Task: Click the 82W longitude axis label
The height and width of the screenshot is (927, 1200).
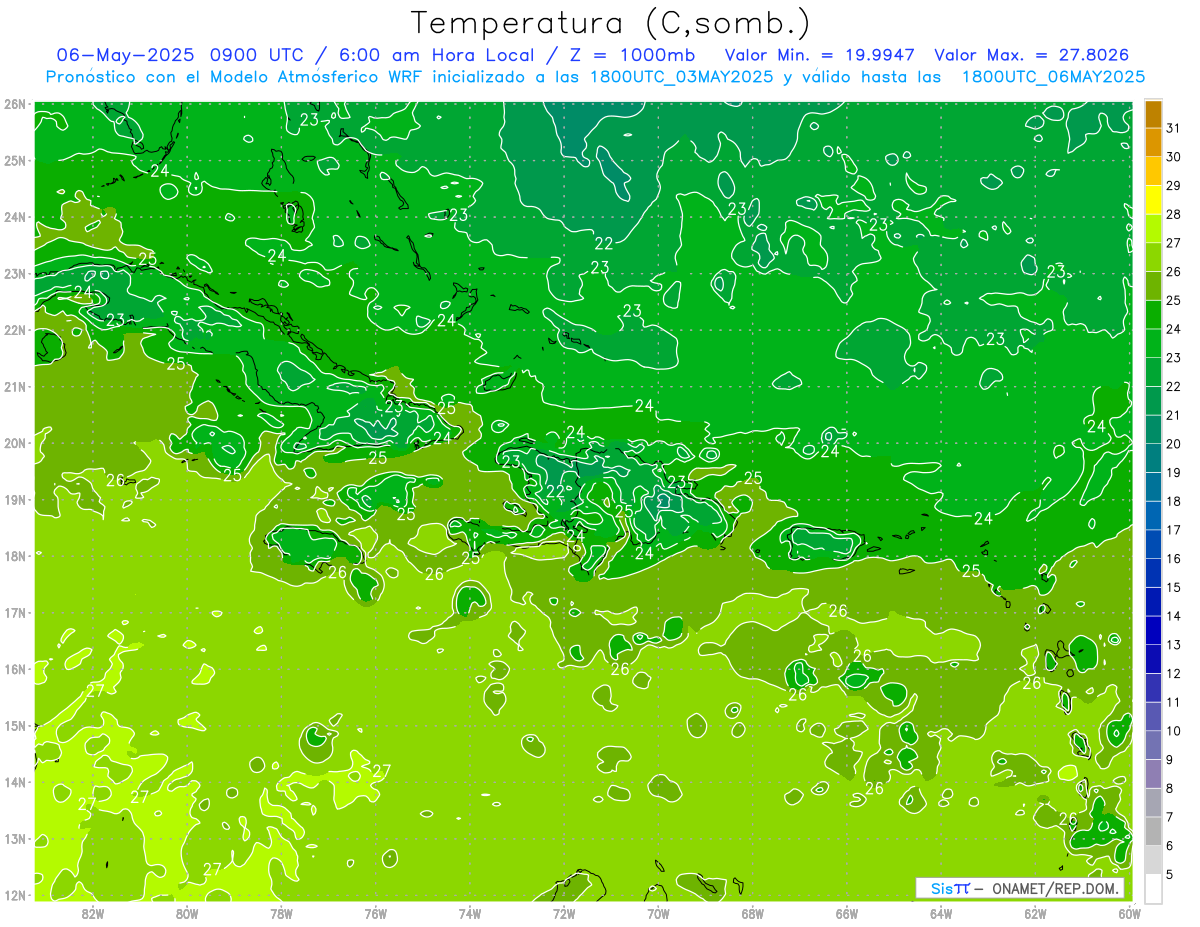Action: point(93,913)
